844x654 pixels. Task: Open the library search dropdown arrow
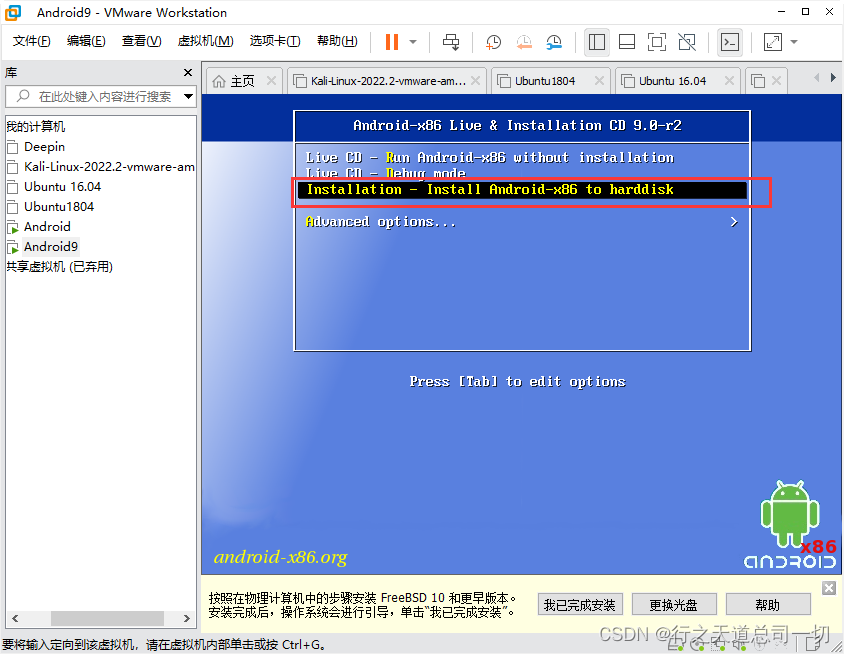[188, 97]
